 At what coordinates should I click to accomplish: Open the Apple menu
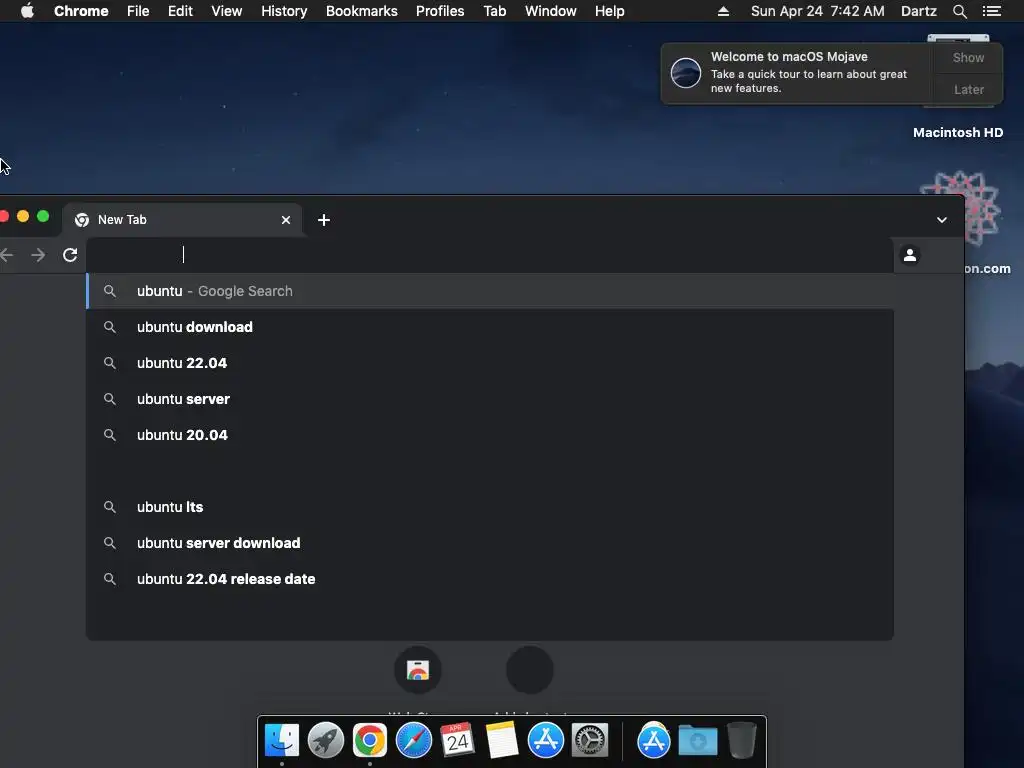[27, 11]
